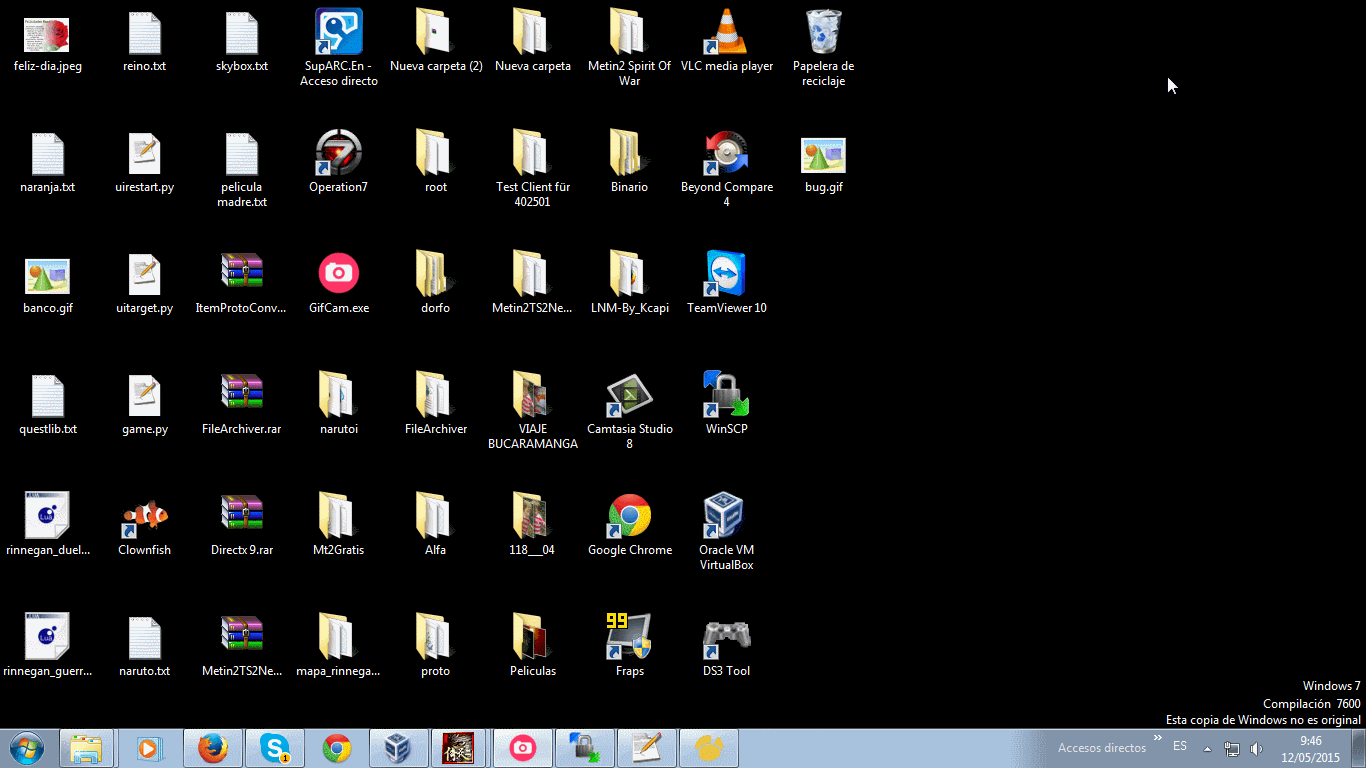Open the network tray icon
The image size is (1366, 768).
click(x=1232, y=749)
